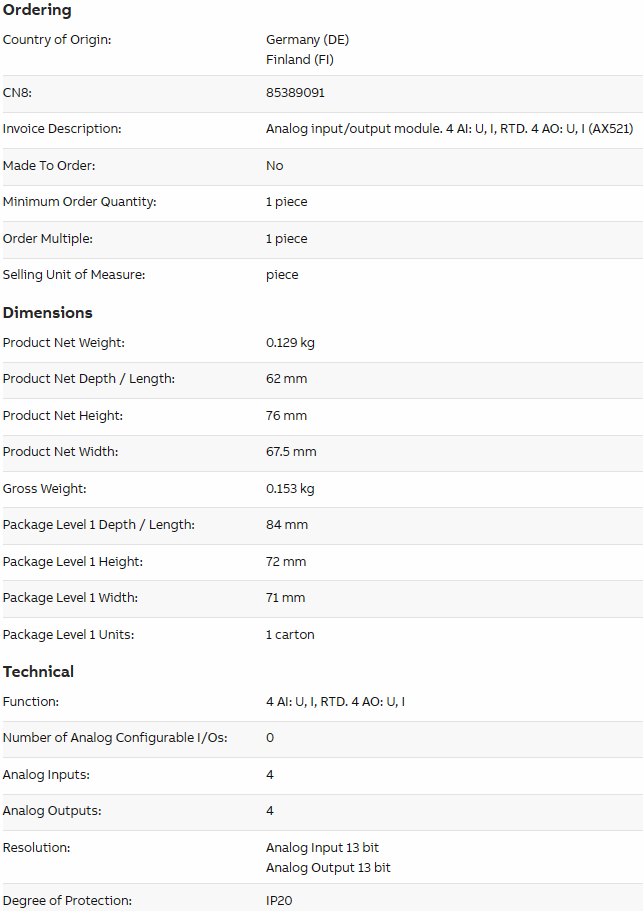Click the Invoice Description text with AX521
The width and height of the screenshot is (643, 911).
[450, 129]
